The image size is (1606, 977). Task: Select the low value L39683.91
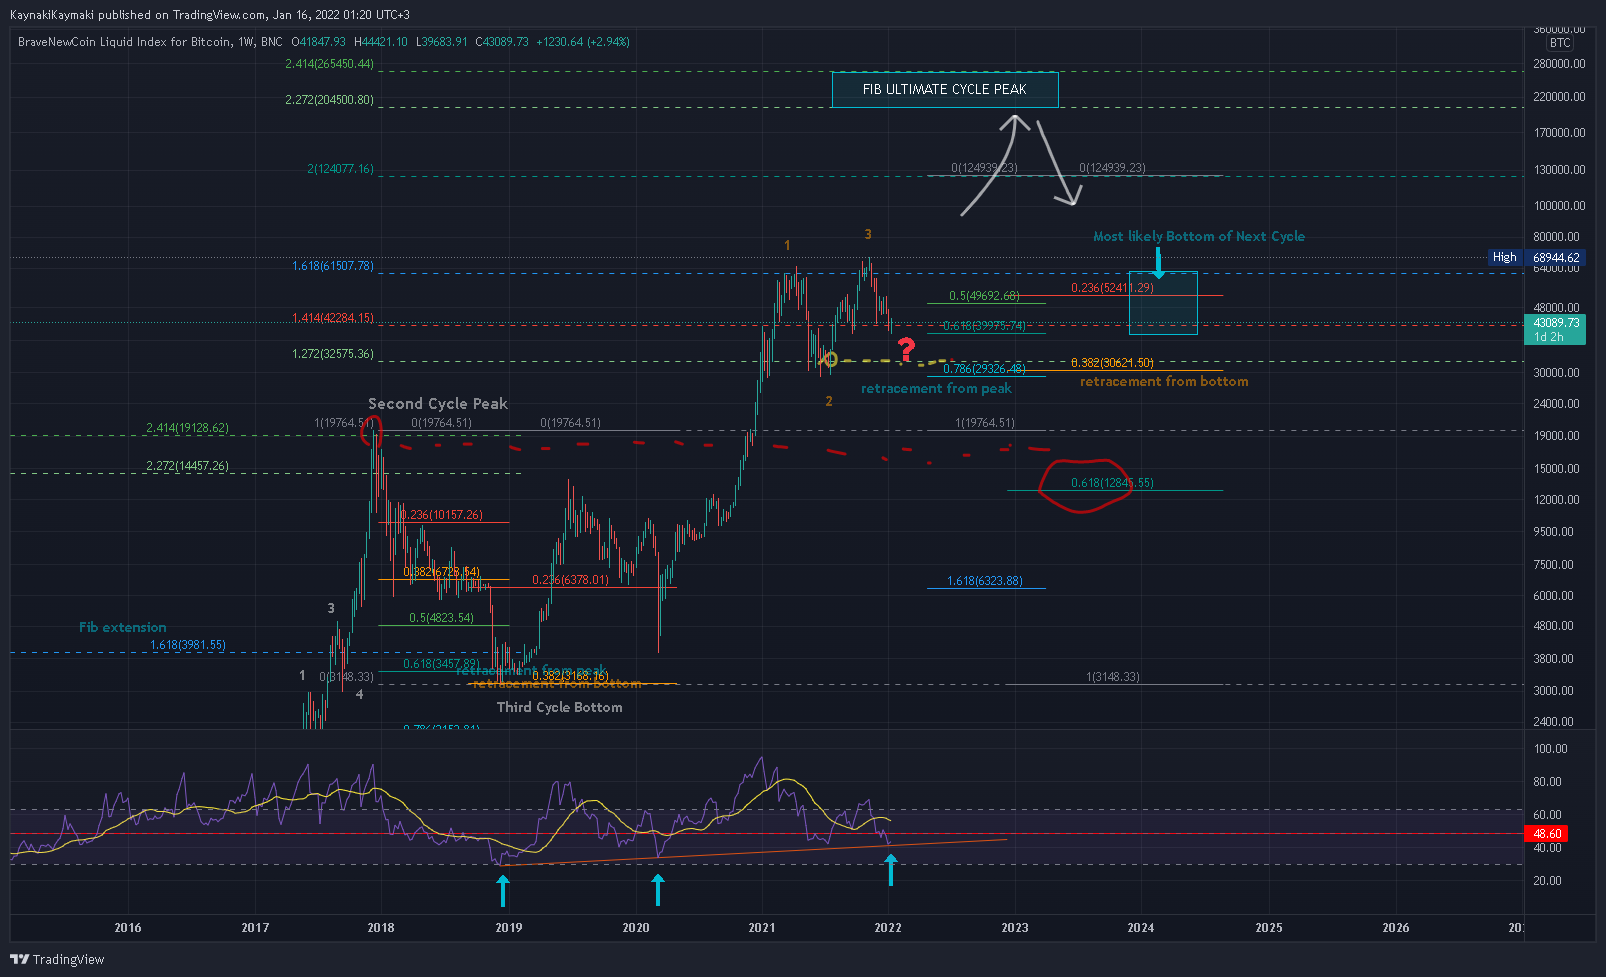click(x=442, y=42)
